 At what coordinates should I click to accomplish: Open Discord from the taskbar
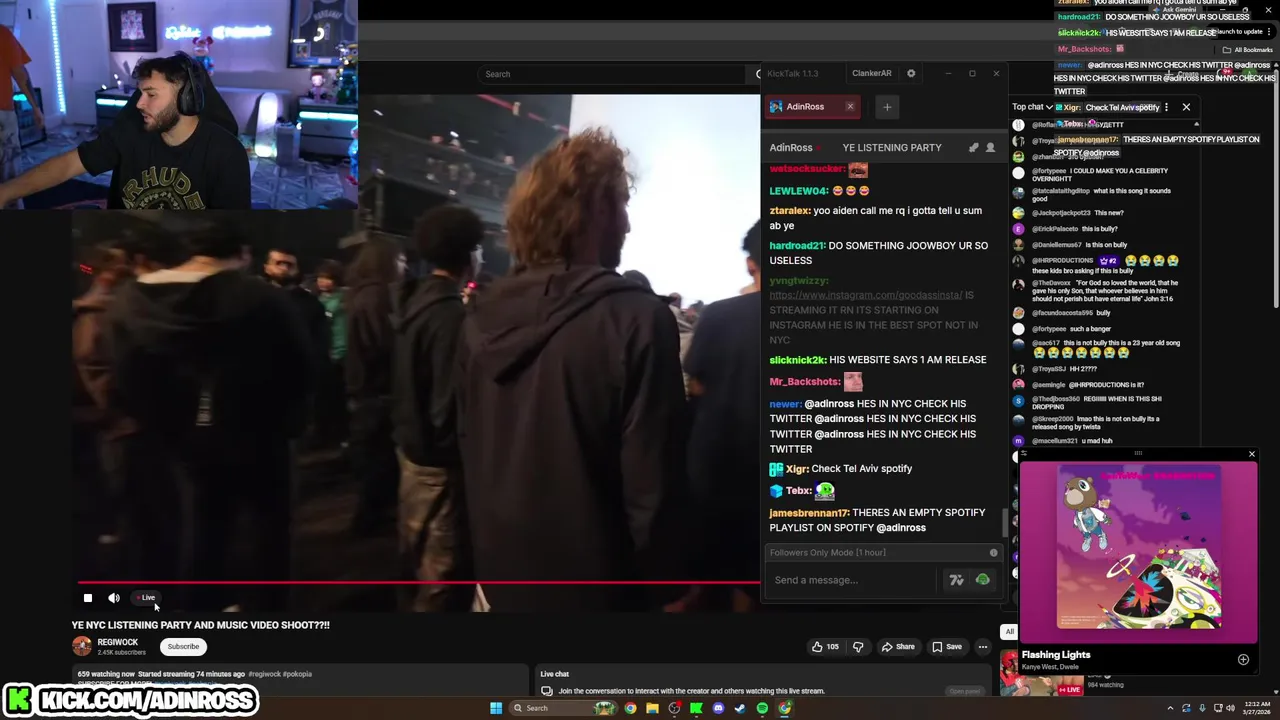(718, 708)
